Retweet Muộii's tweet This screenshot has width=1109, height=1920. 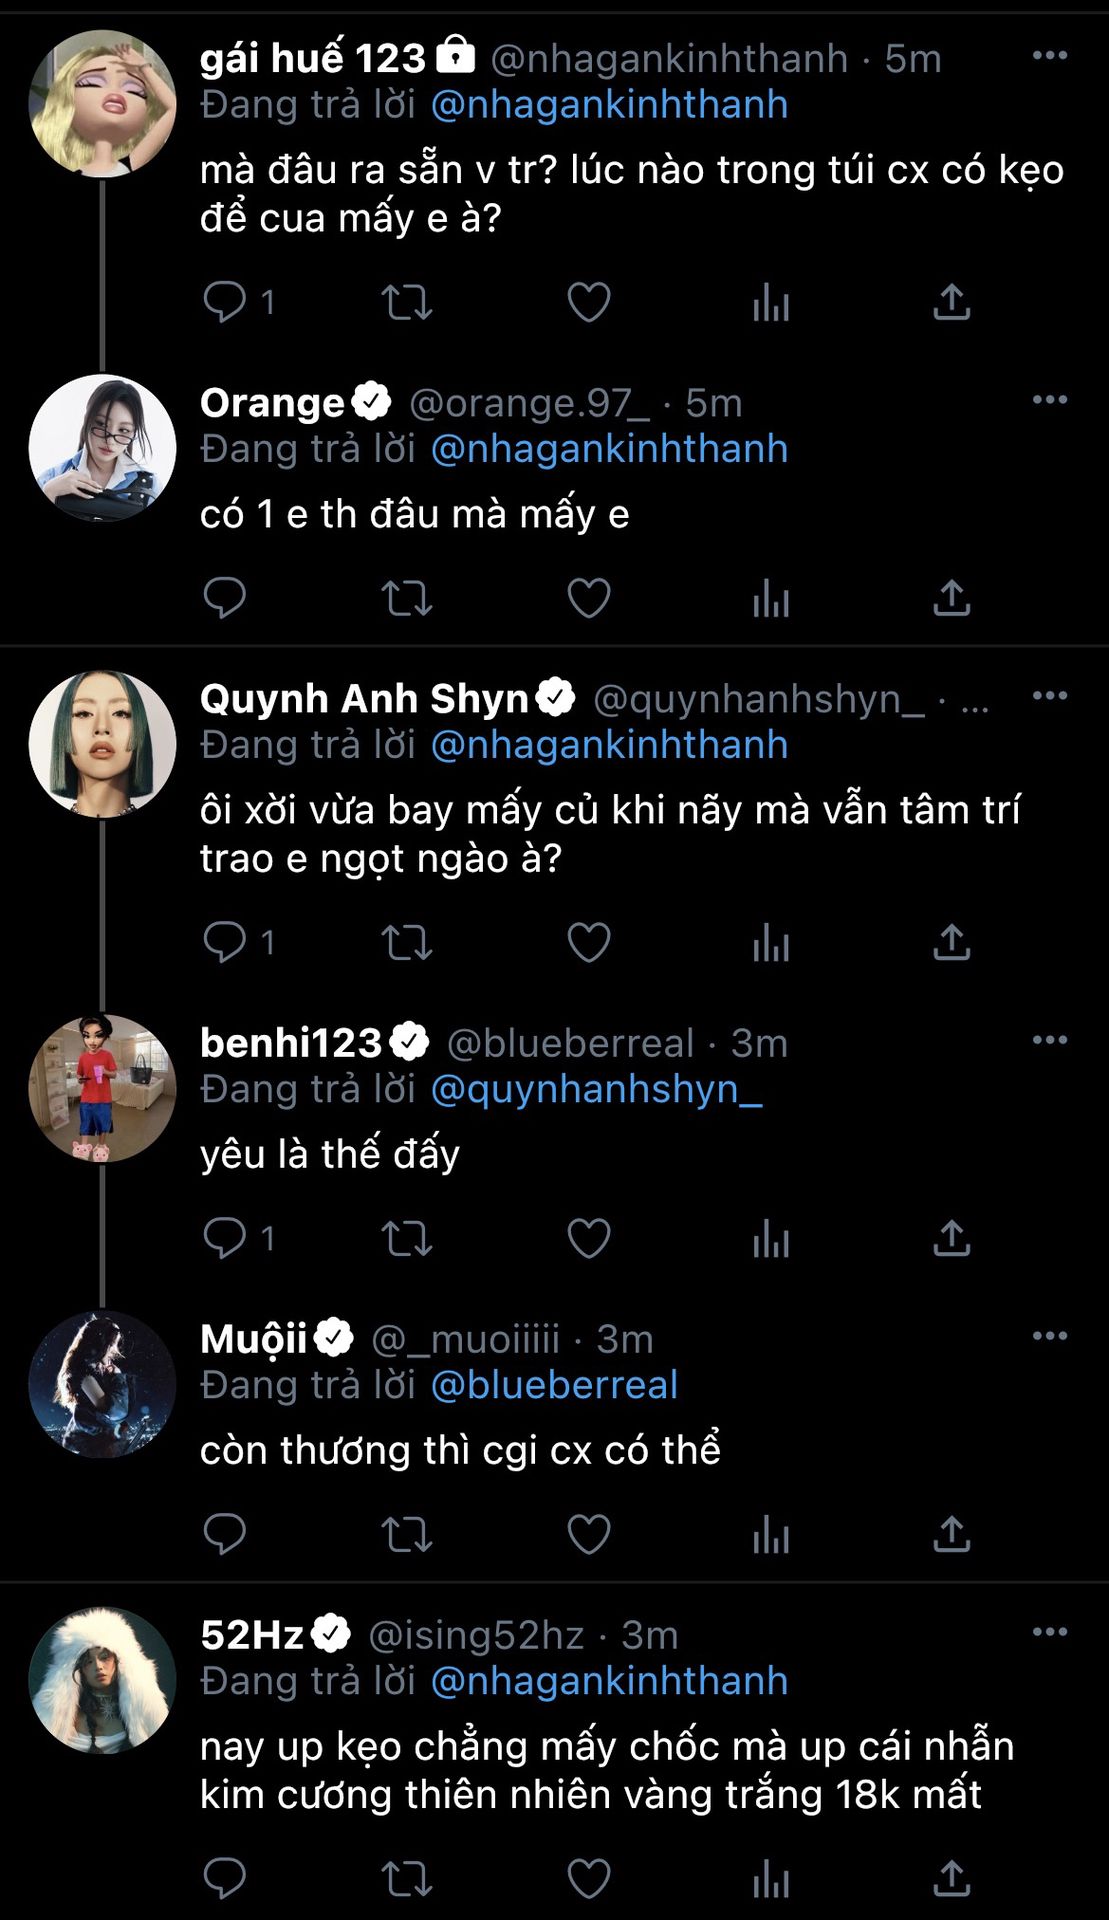[407, 1534]
